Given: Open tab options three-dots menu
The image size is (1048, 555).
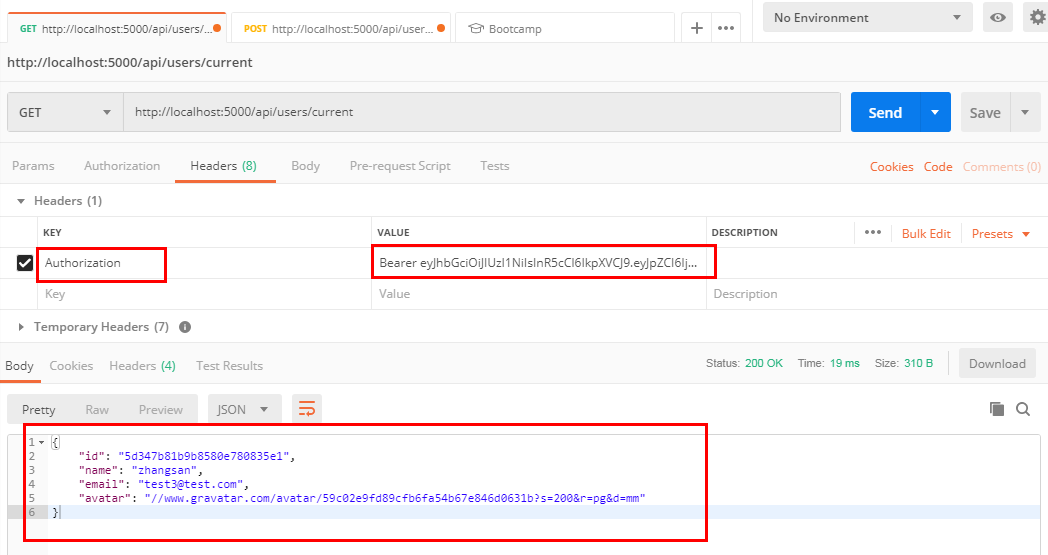Looking at the screenshot, I should point(727,28).
